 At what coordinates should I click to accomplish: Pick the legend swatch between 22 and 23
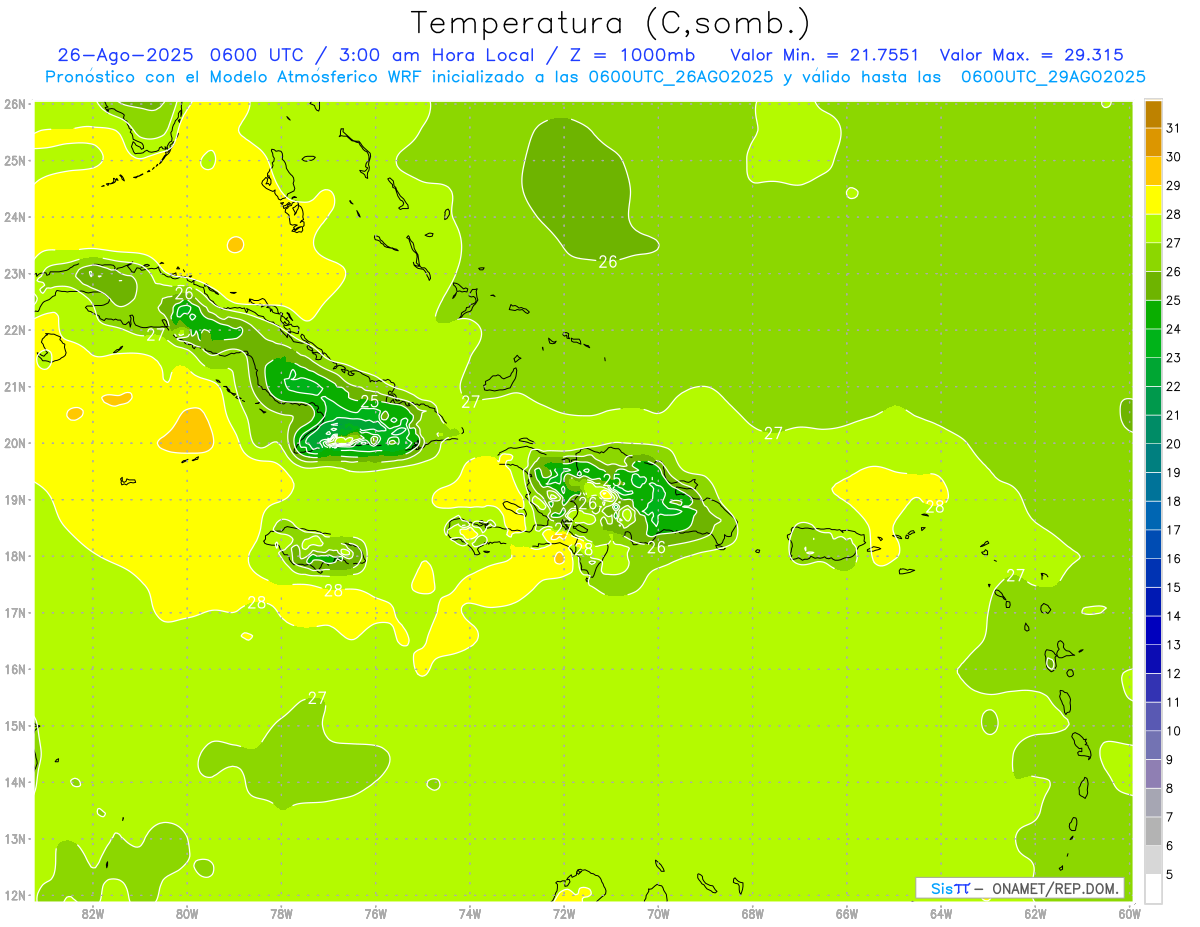[1153, 372]
